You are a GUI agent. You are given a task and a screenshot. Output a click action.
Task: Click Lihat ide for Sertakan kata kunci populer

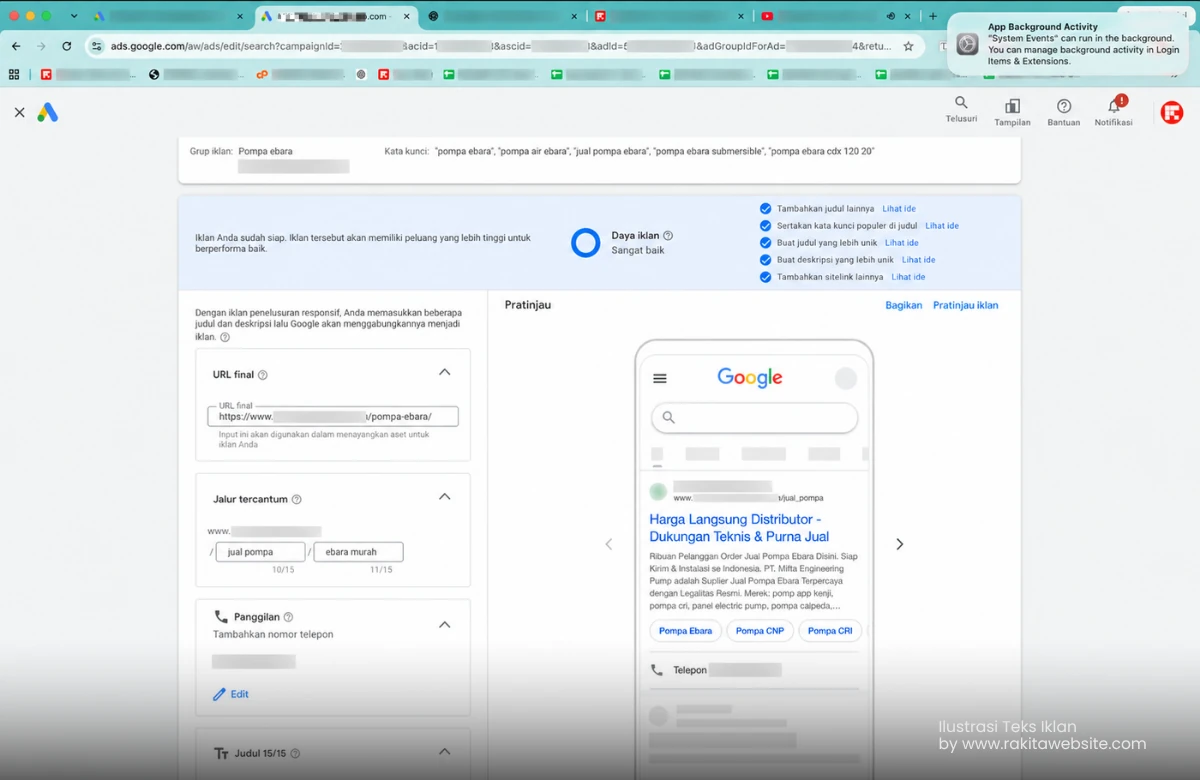[x=942, y=226]
